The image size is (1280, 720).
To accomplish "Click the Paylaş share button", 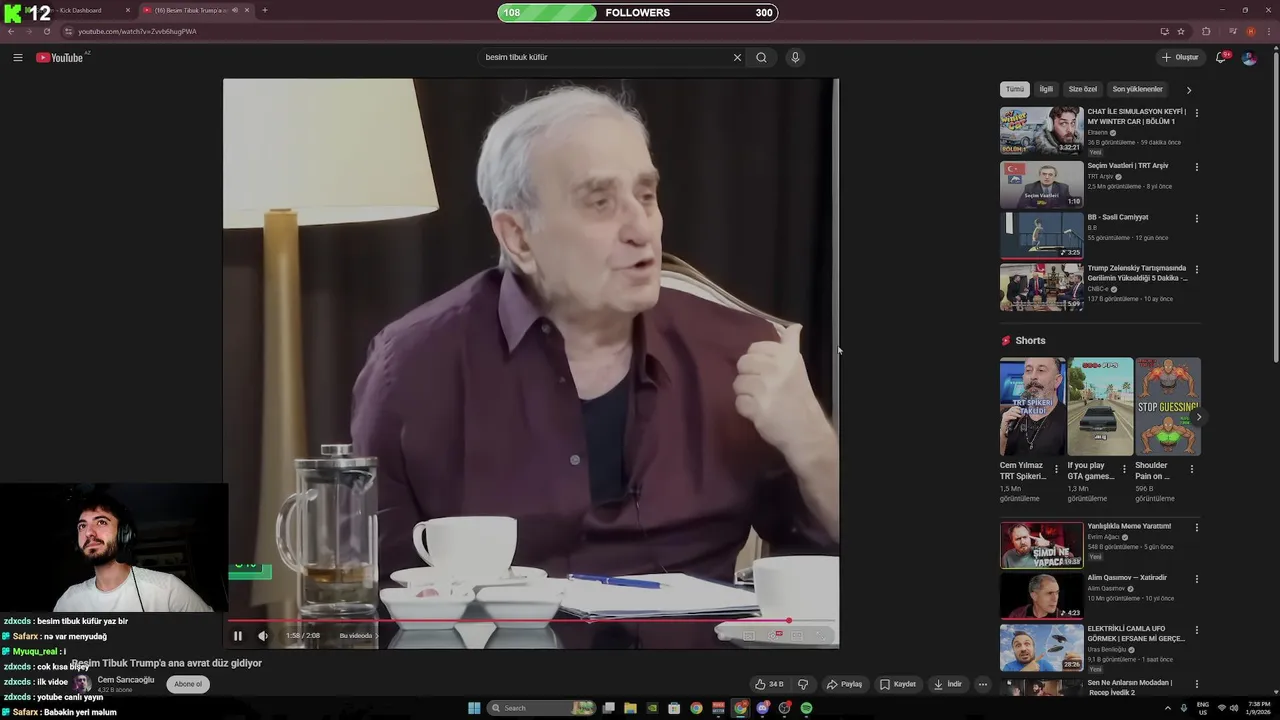I will (x=844, y=684).
